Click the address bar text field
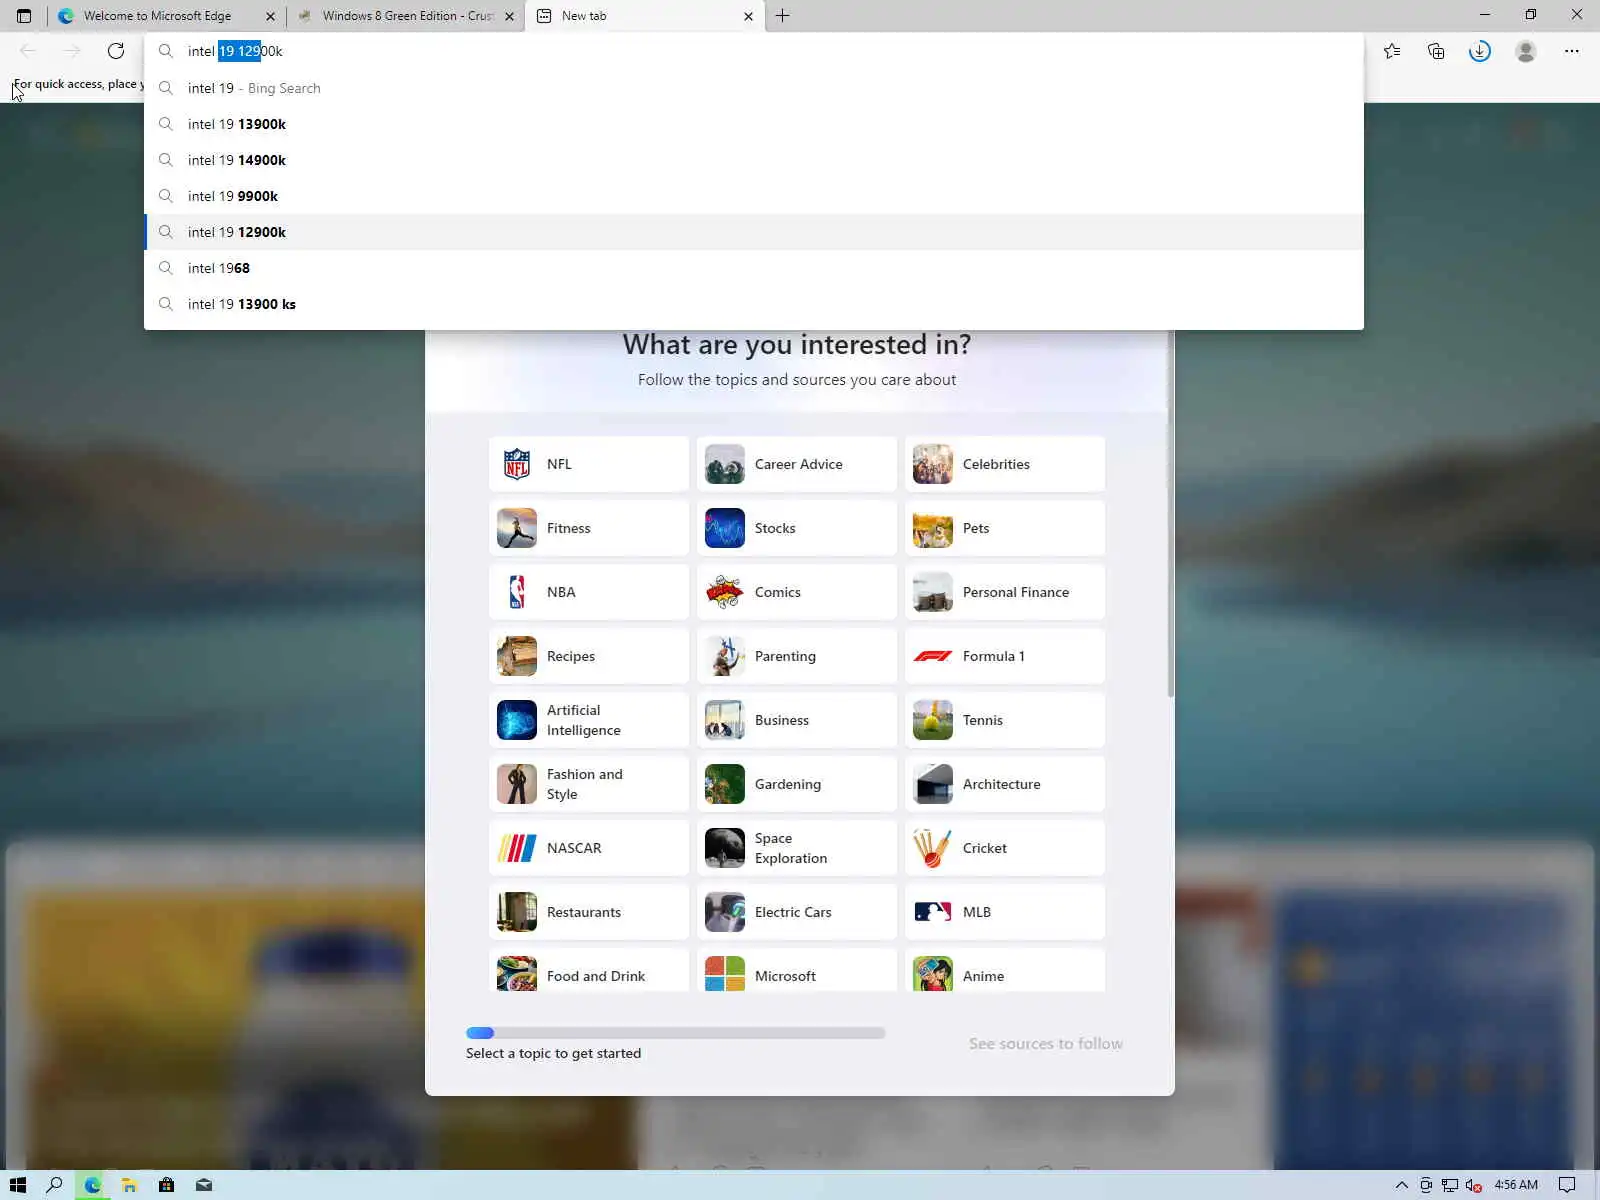1600x1200 pixels. [754, 51]
